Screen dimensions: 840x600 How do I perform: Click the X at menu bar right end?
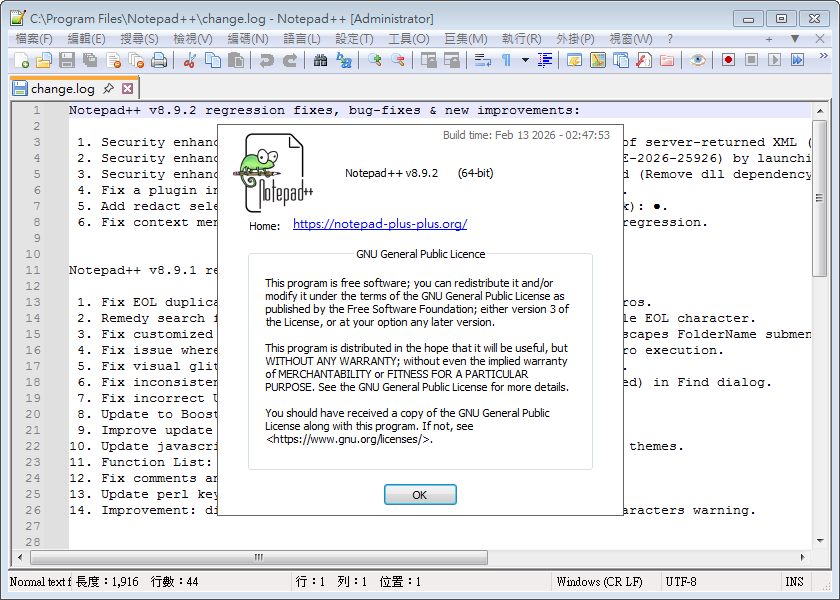click(x=820, y=39)
